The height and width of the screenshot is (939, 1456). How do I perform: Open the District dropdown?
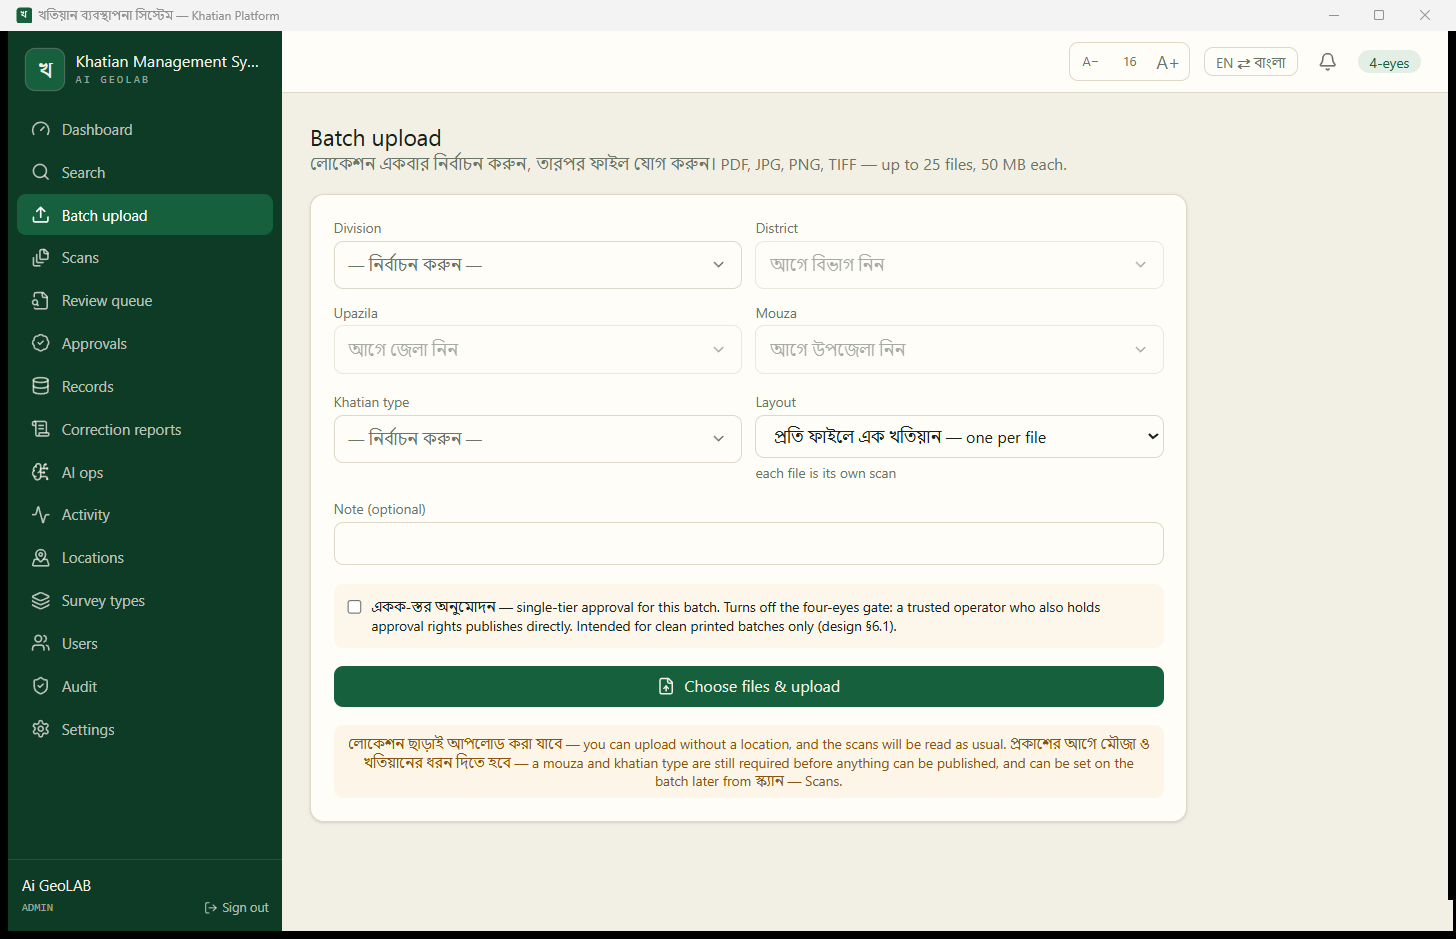[x=960, y=265]
